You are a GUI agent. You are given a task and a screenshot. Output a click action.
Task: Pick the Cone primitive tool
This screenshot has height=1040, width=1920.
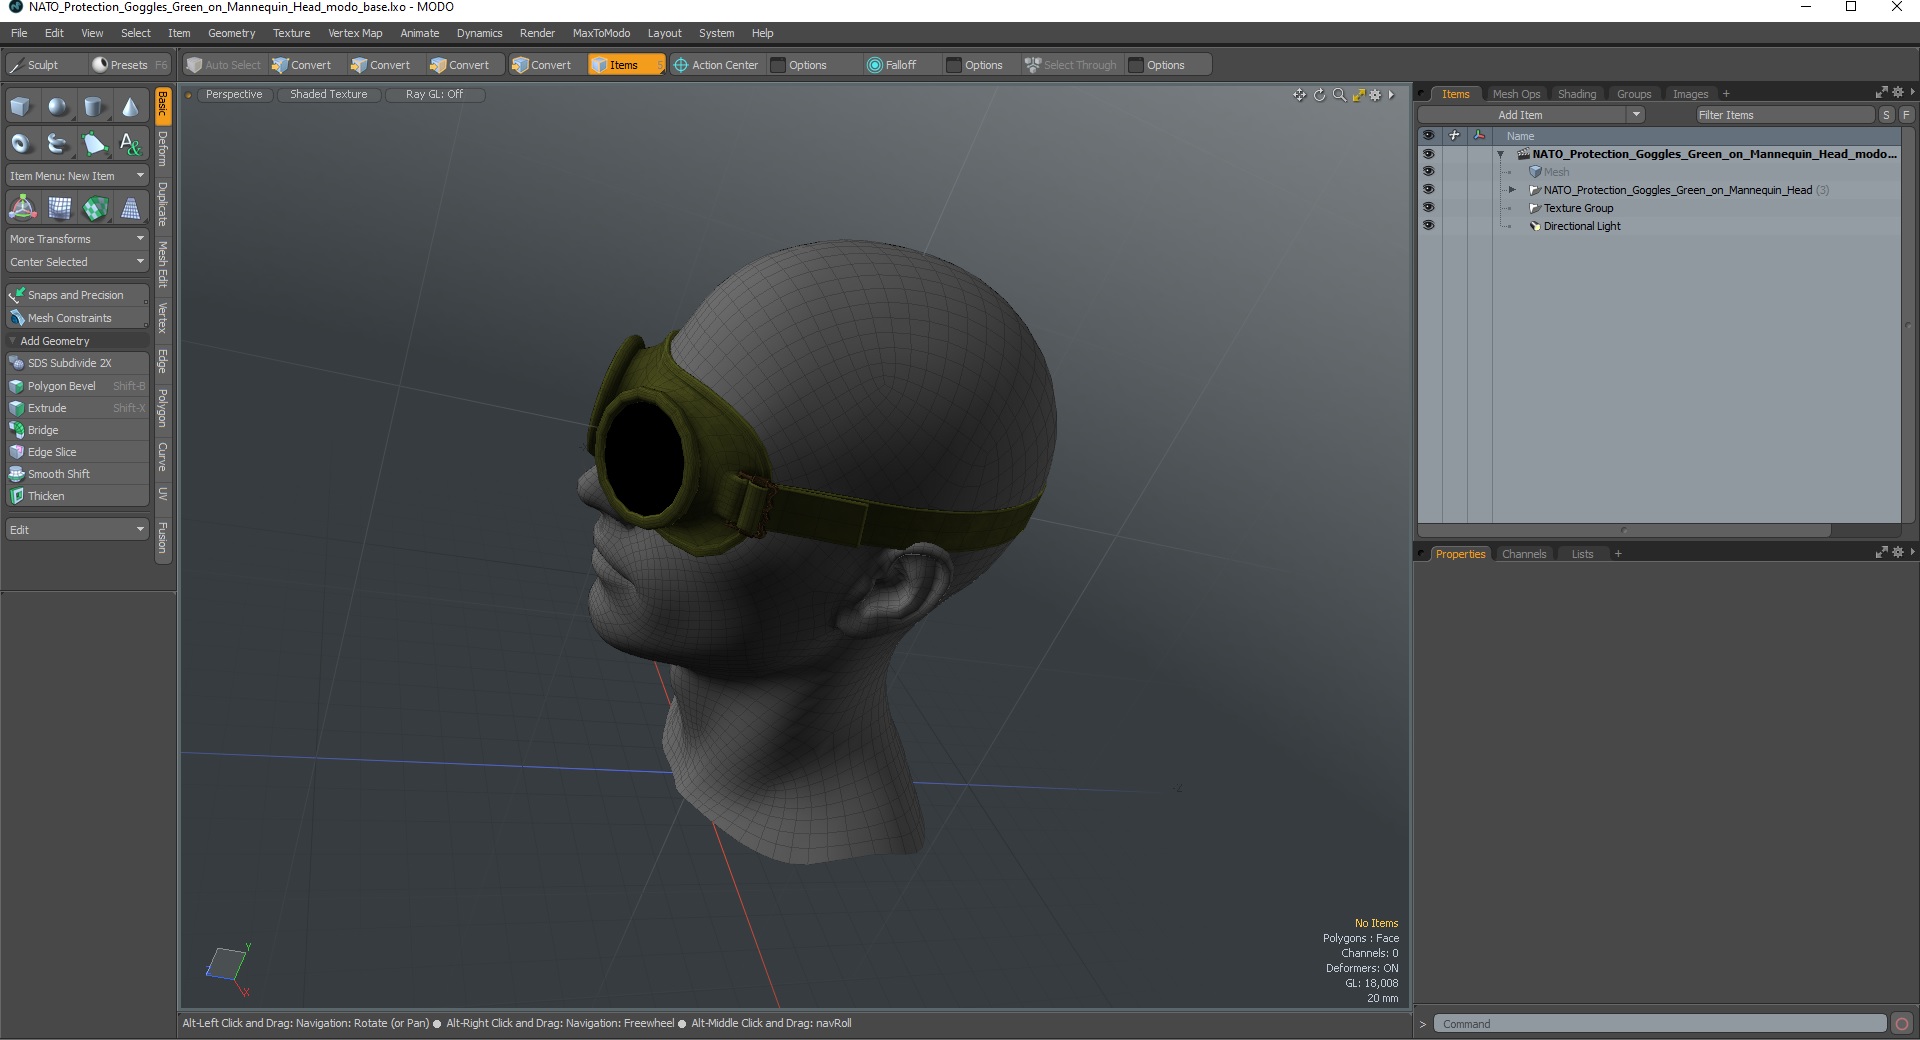130,107
